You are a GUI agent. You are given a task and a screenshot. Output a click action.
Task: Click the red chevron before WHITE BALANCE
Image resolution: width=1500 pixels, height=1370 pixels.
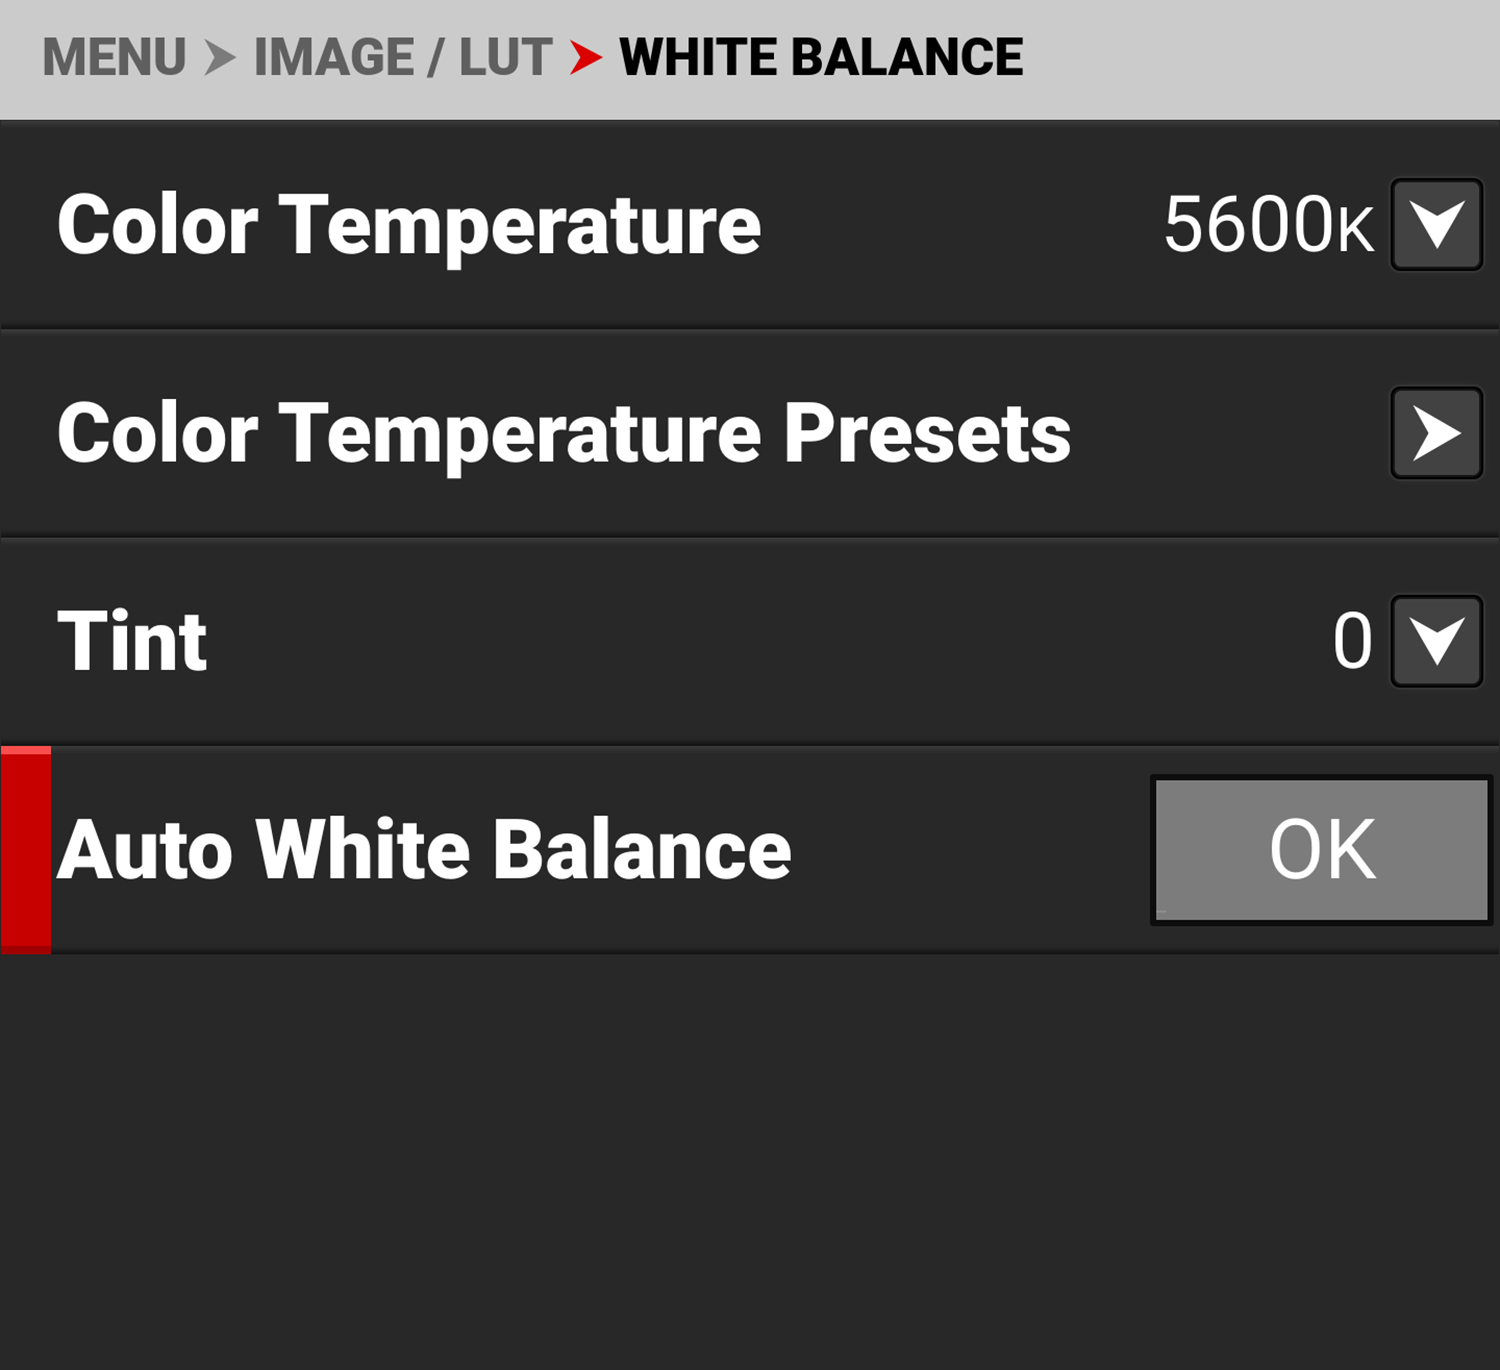[586, 57]
